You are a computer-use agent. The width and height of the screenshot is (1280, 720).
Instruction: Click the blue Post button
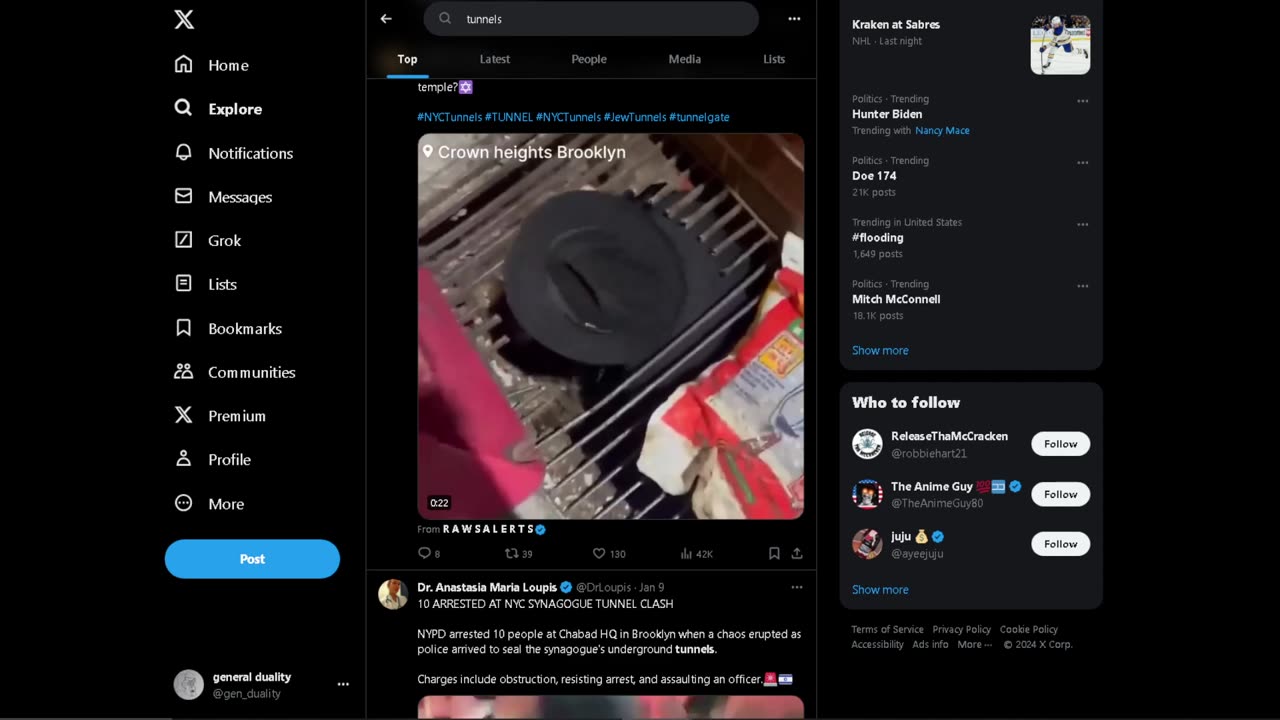click(x=252, y=559)
